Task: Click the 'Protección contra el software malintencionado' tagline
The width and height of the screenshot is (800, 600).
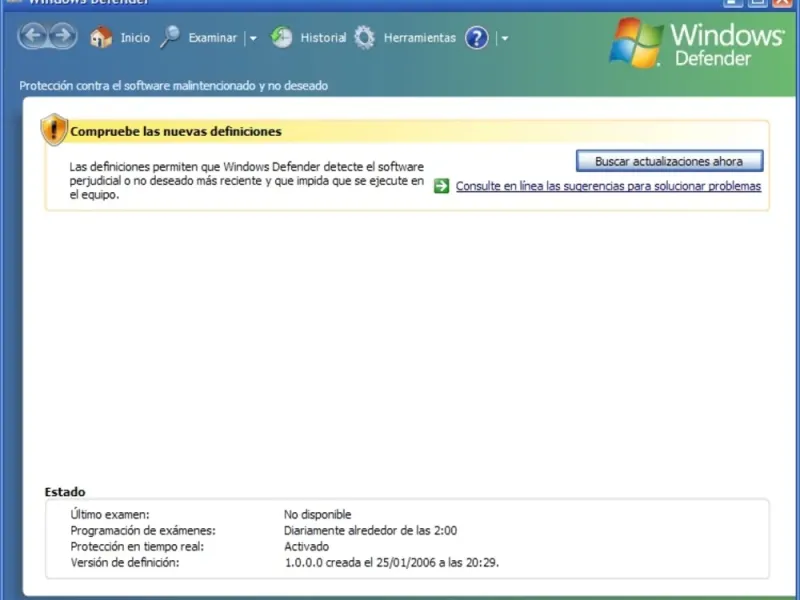Action: [x=173, y=86]
